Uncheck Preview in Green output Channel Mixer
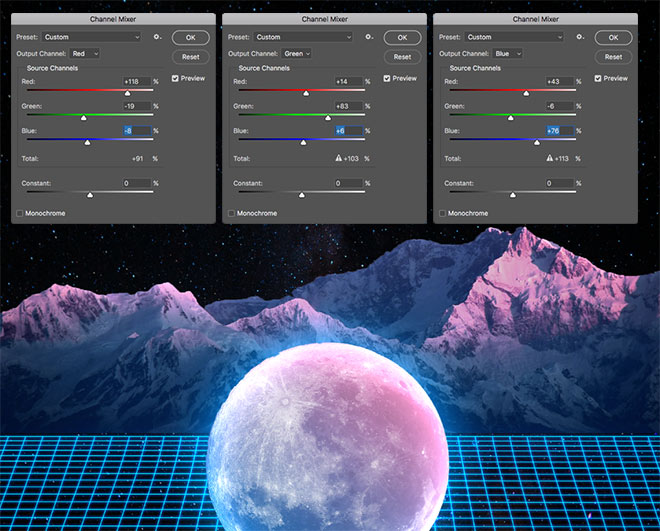Screen dimensions: 660x531 point(387,78)
